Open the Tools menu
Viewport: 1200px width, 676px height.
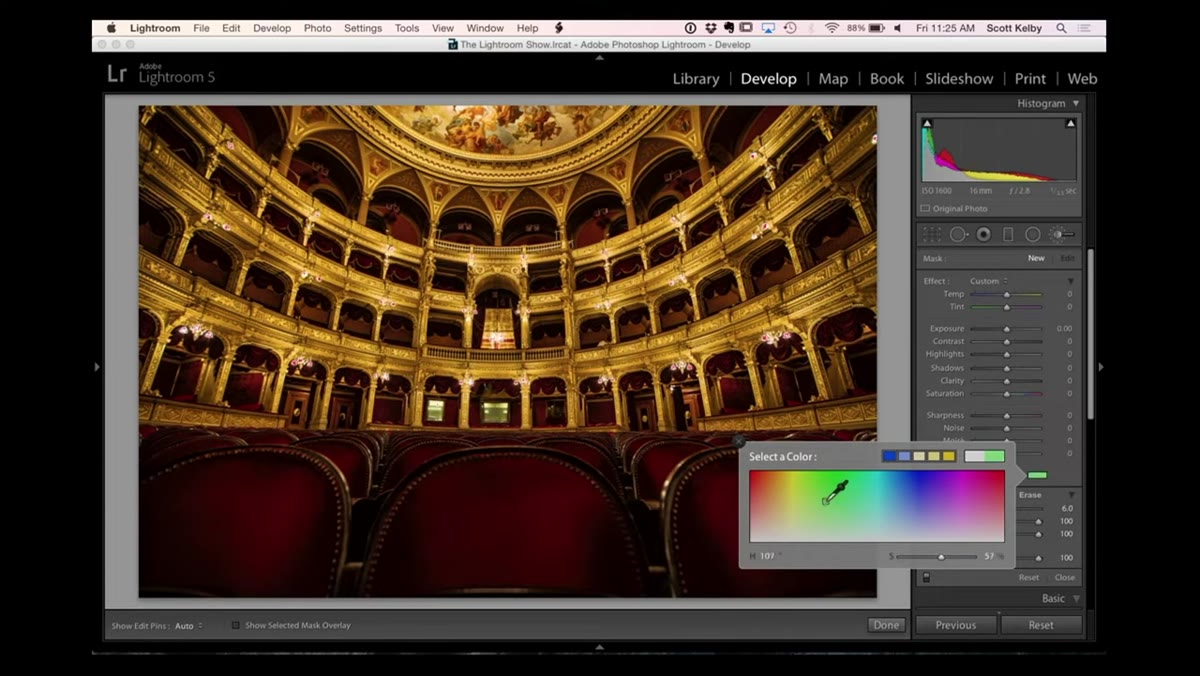click(x=407, y=28)
